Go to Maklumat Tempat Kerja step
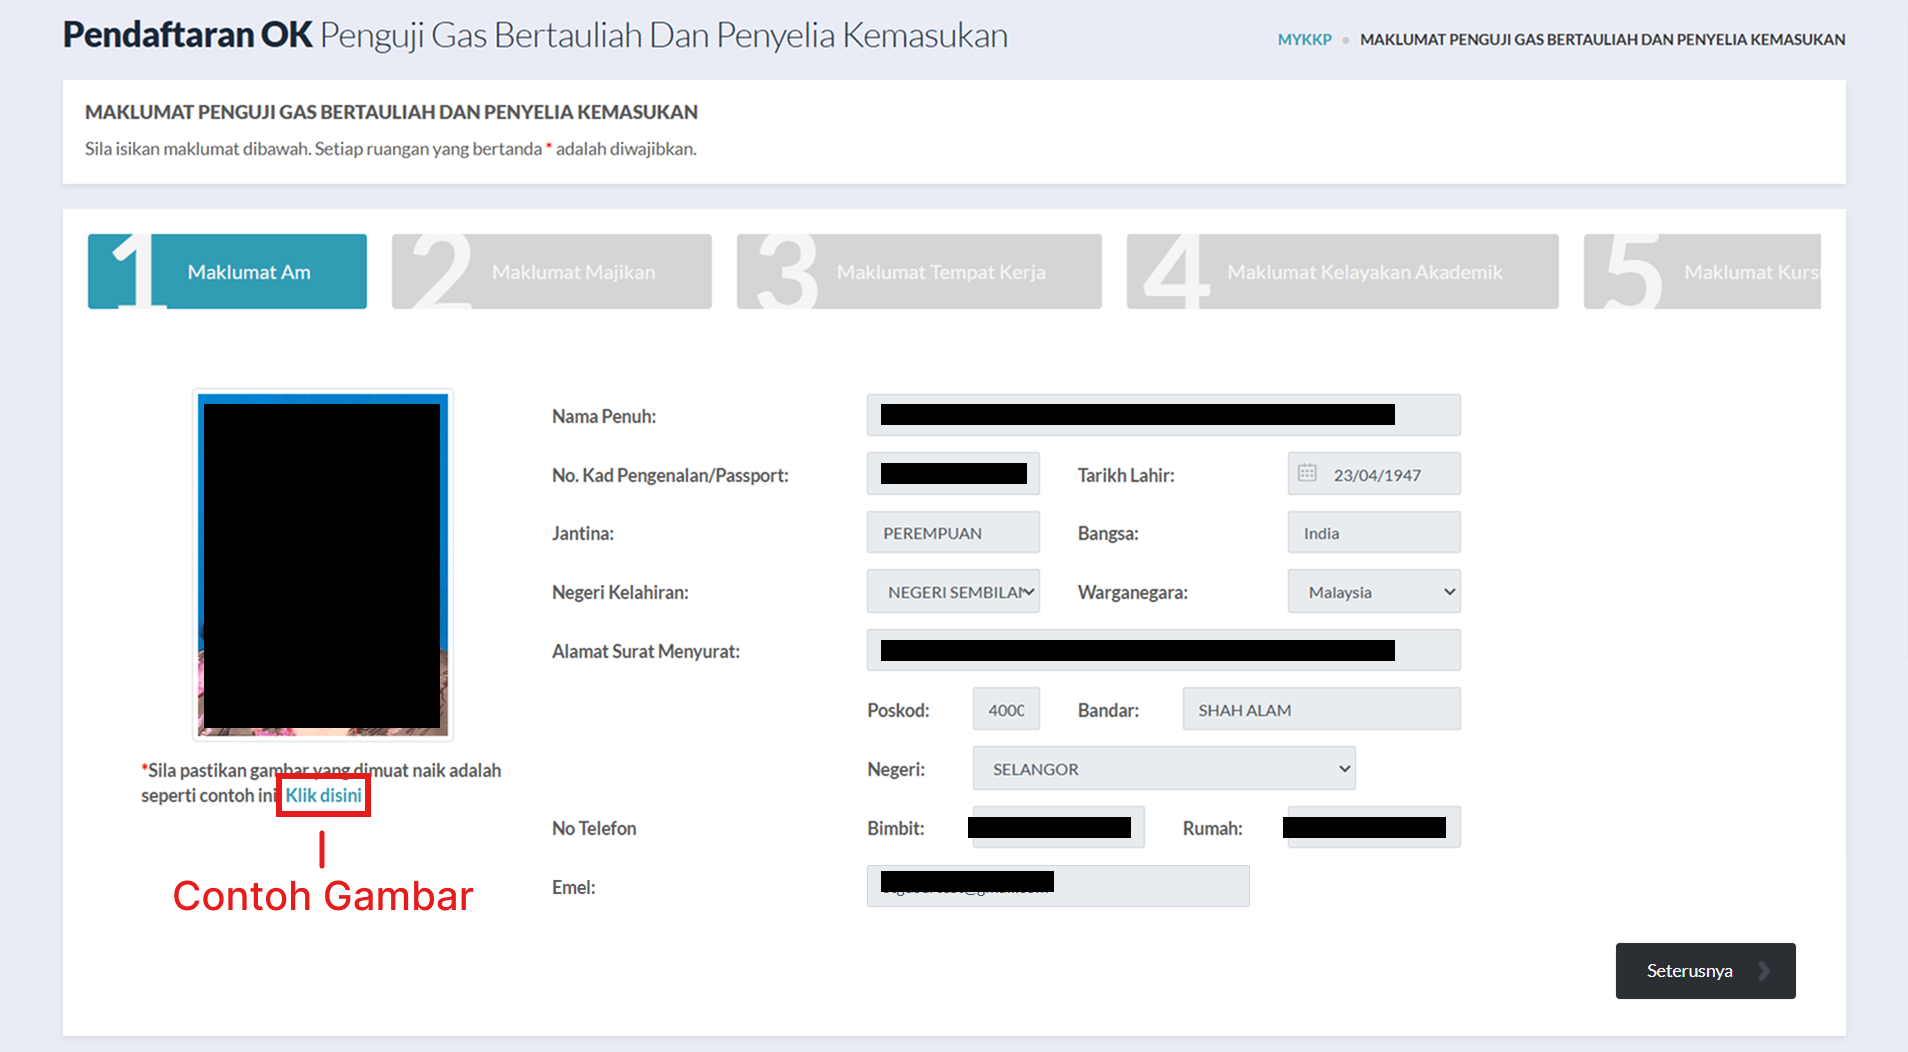1908x1052 pixels. [918, 272]
